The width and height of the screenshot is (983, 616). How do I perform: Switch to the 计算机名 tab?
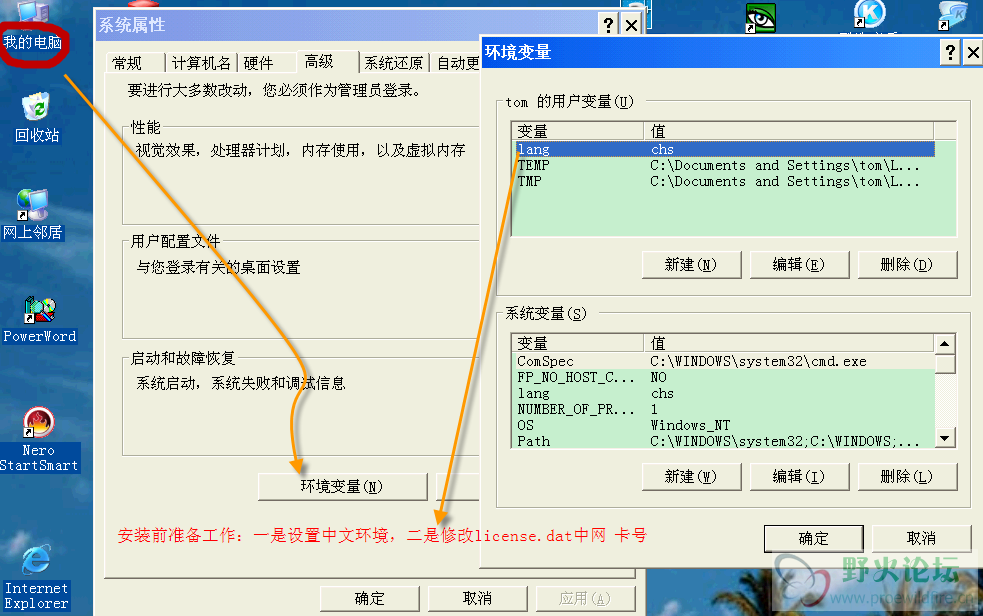click(201, 63)
